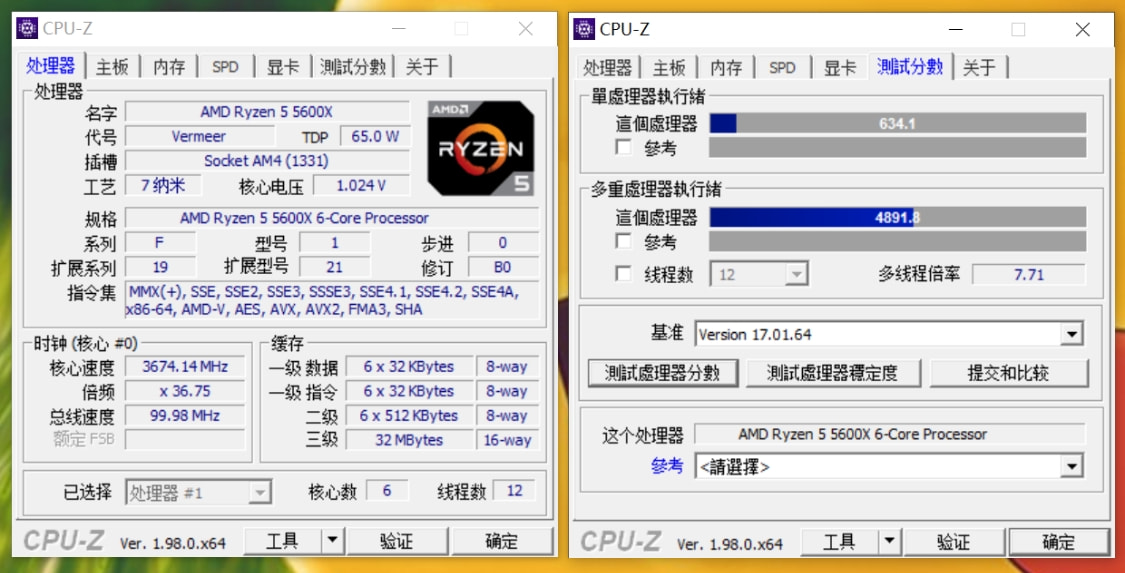Open 内存 tab in left window
The width and height of the screenshot is (1125, 573).
169,67
